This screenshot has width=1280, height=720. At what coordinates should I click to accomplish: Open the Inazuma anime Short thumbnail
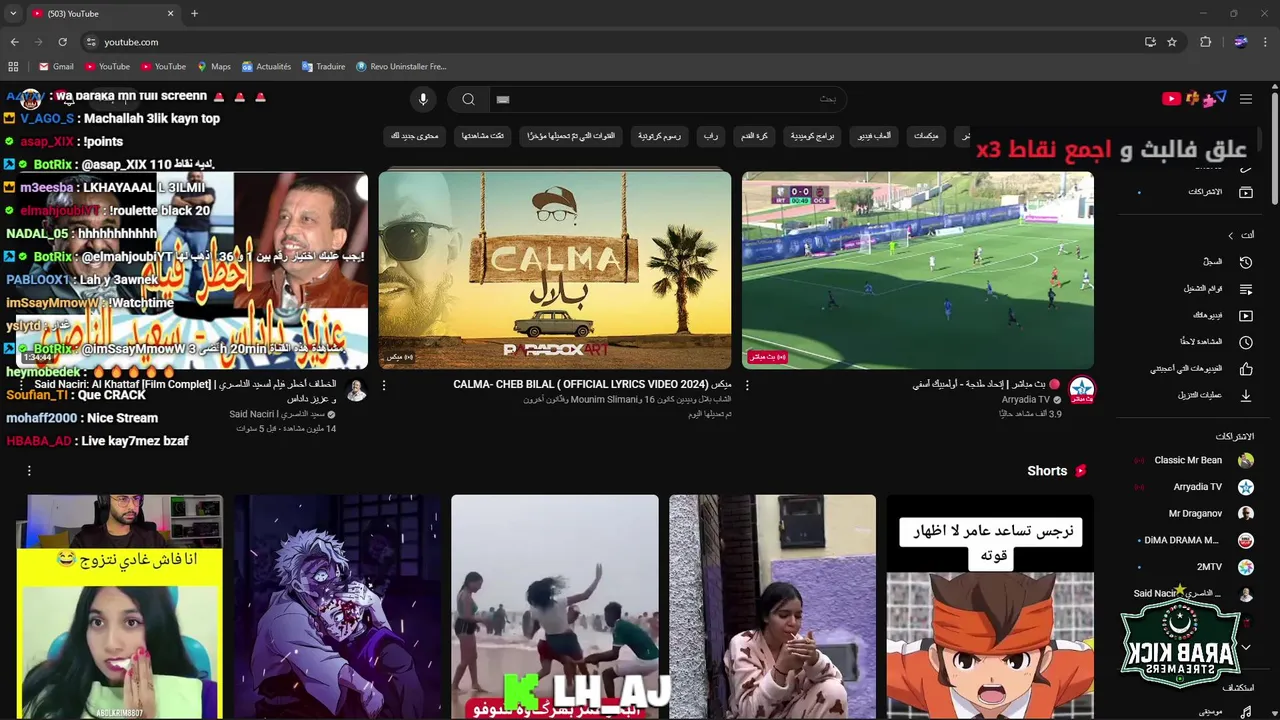coord(990,607)
